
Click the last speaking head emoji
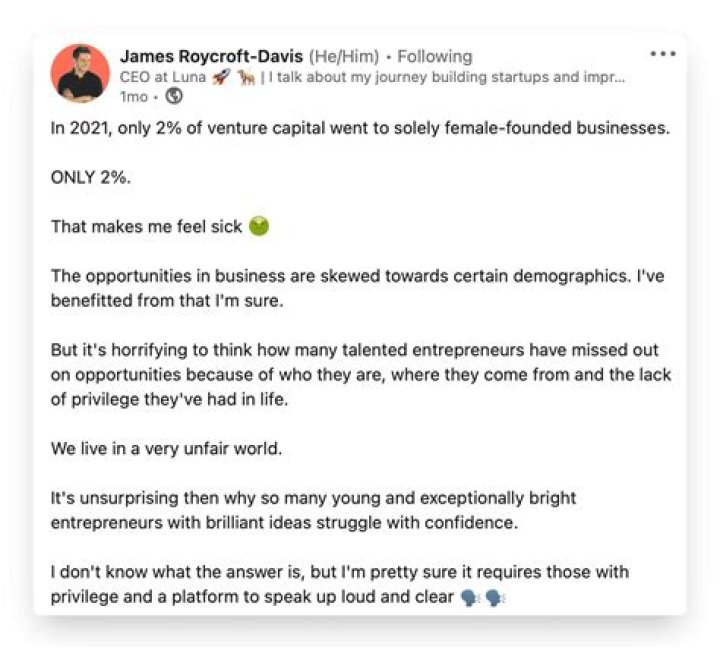point(495,598)
